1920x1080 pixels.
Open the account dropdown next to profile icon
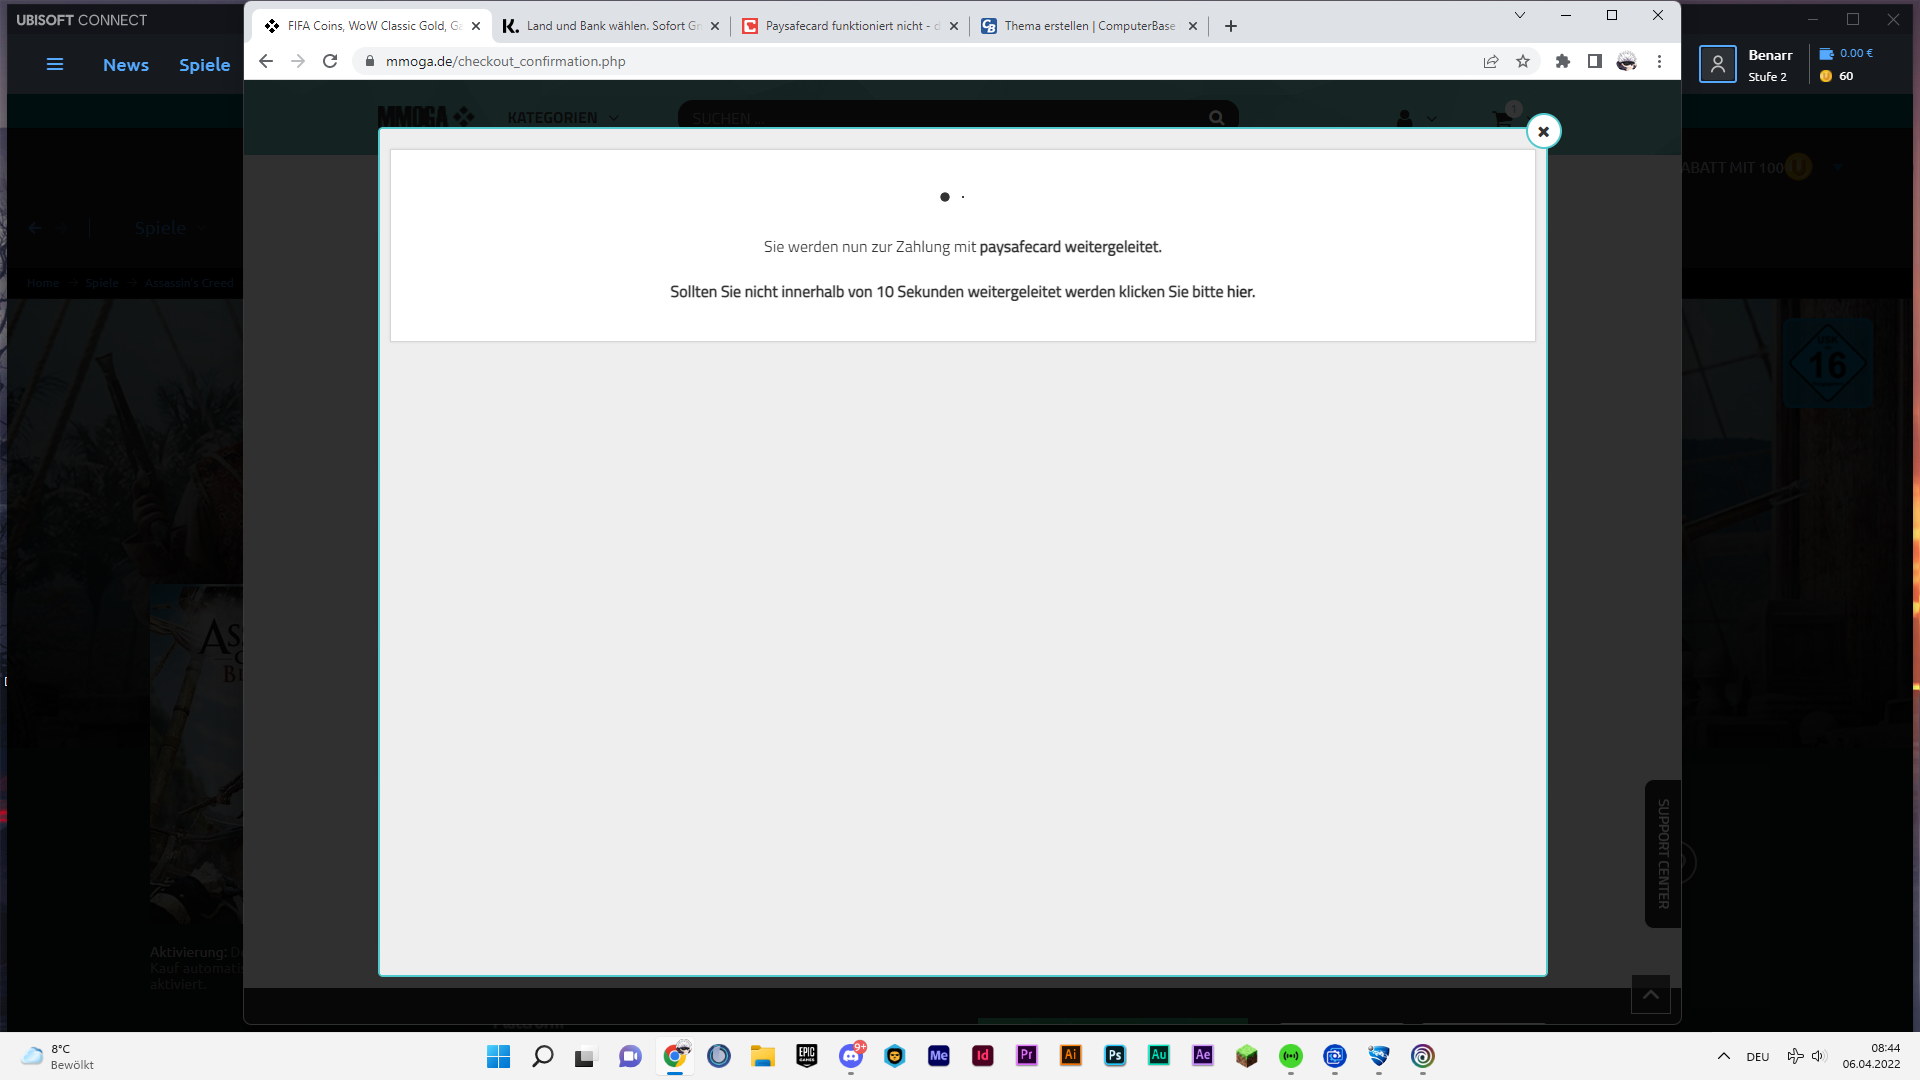[x=1432, y=118]
